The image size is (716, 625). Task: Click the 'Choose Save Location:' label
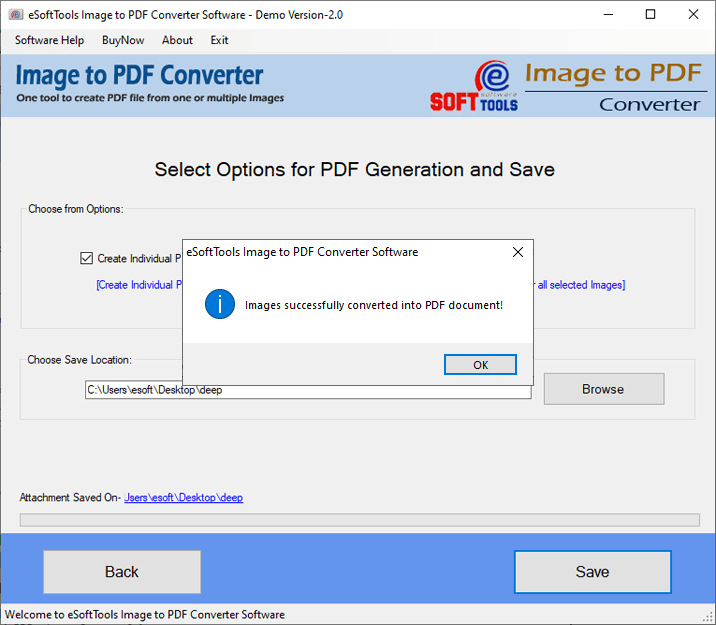click(79, 360)
